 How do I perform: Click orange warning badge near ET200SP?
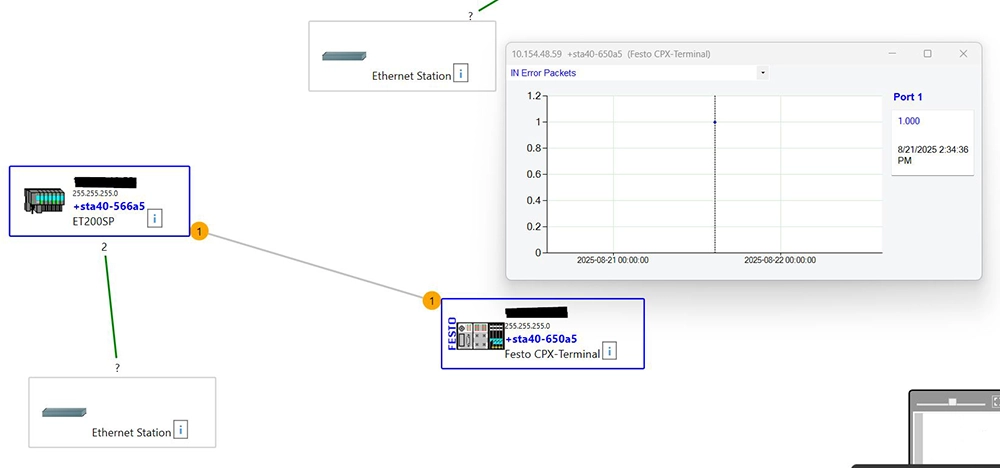pos(198,232)
